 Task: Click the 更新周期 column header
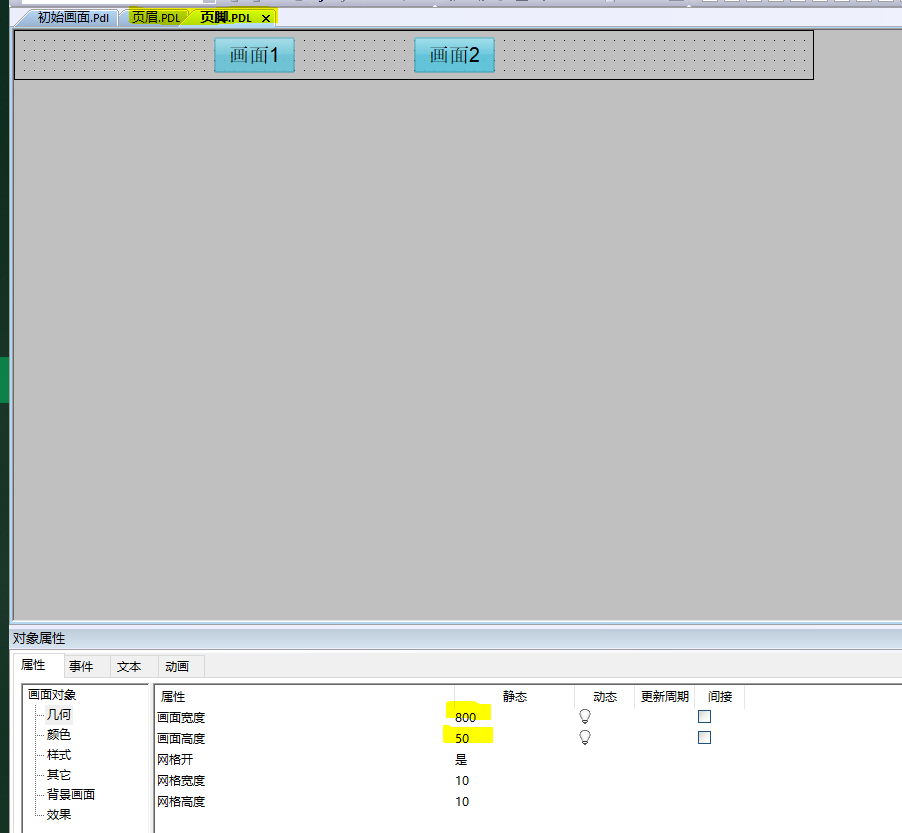[664, 697]
